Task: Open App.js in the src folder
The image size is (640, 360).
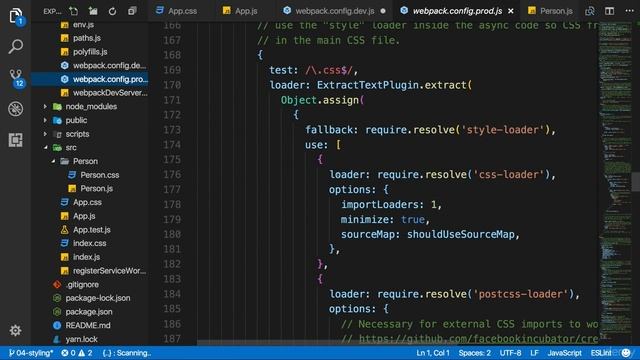Action: tap(84, 216)
